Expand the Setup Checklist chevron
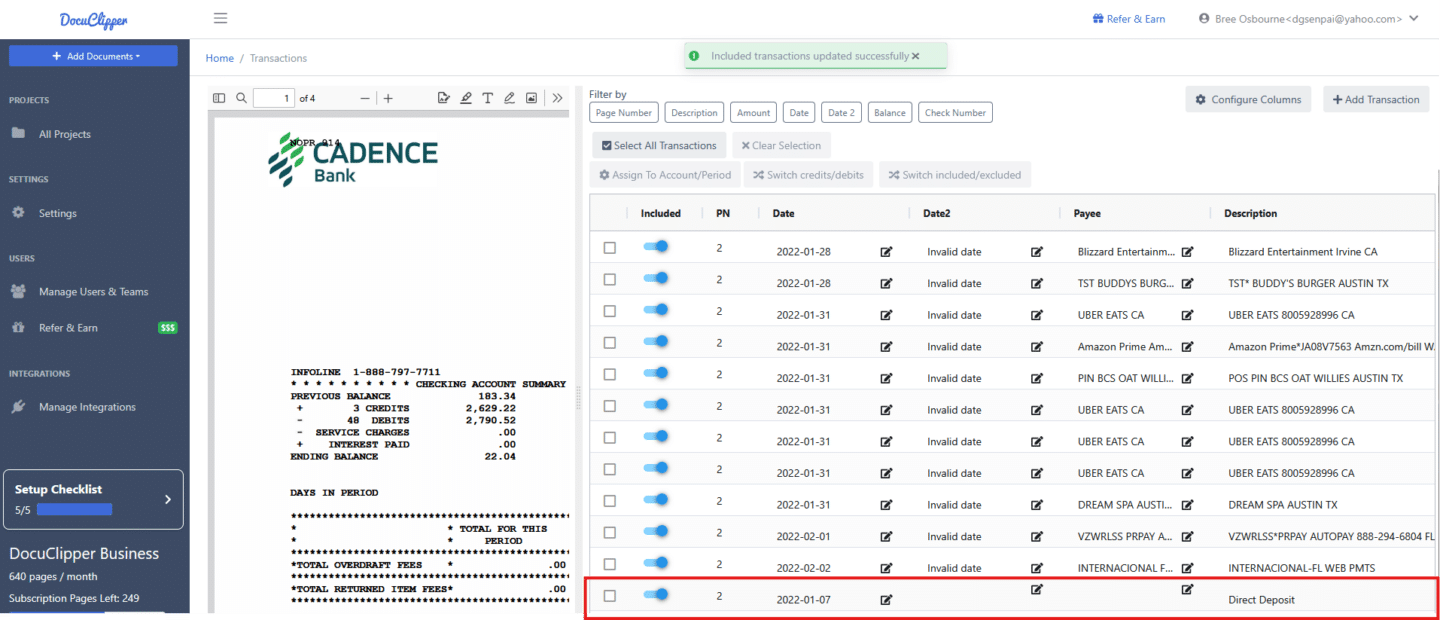Viewport: 1440px width, 620px height. pos(167,499)
